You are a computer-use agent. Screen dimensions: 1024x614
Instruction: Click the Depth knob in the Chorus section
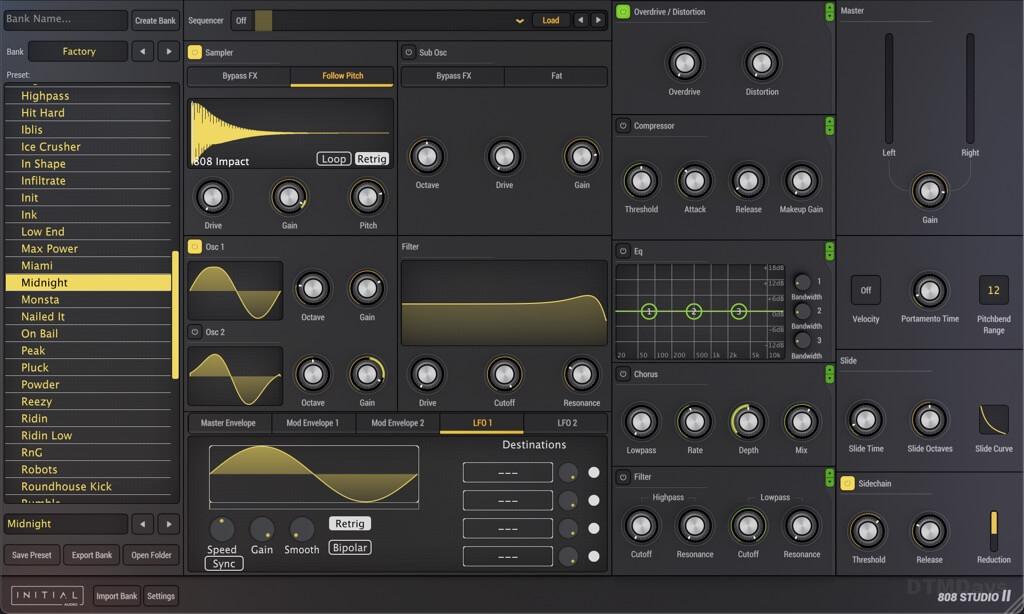(x=748, y=423)
